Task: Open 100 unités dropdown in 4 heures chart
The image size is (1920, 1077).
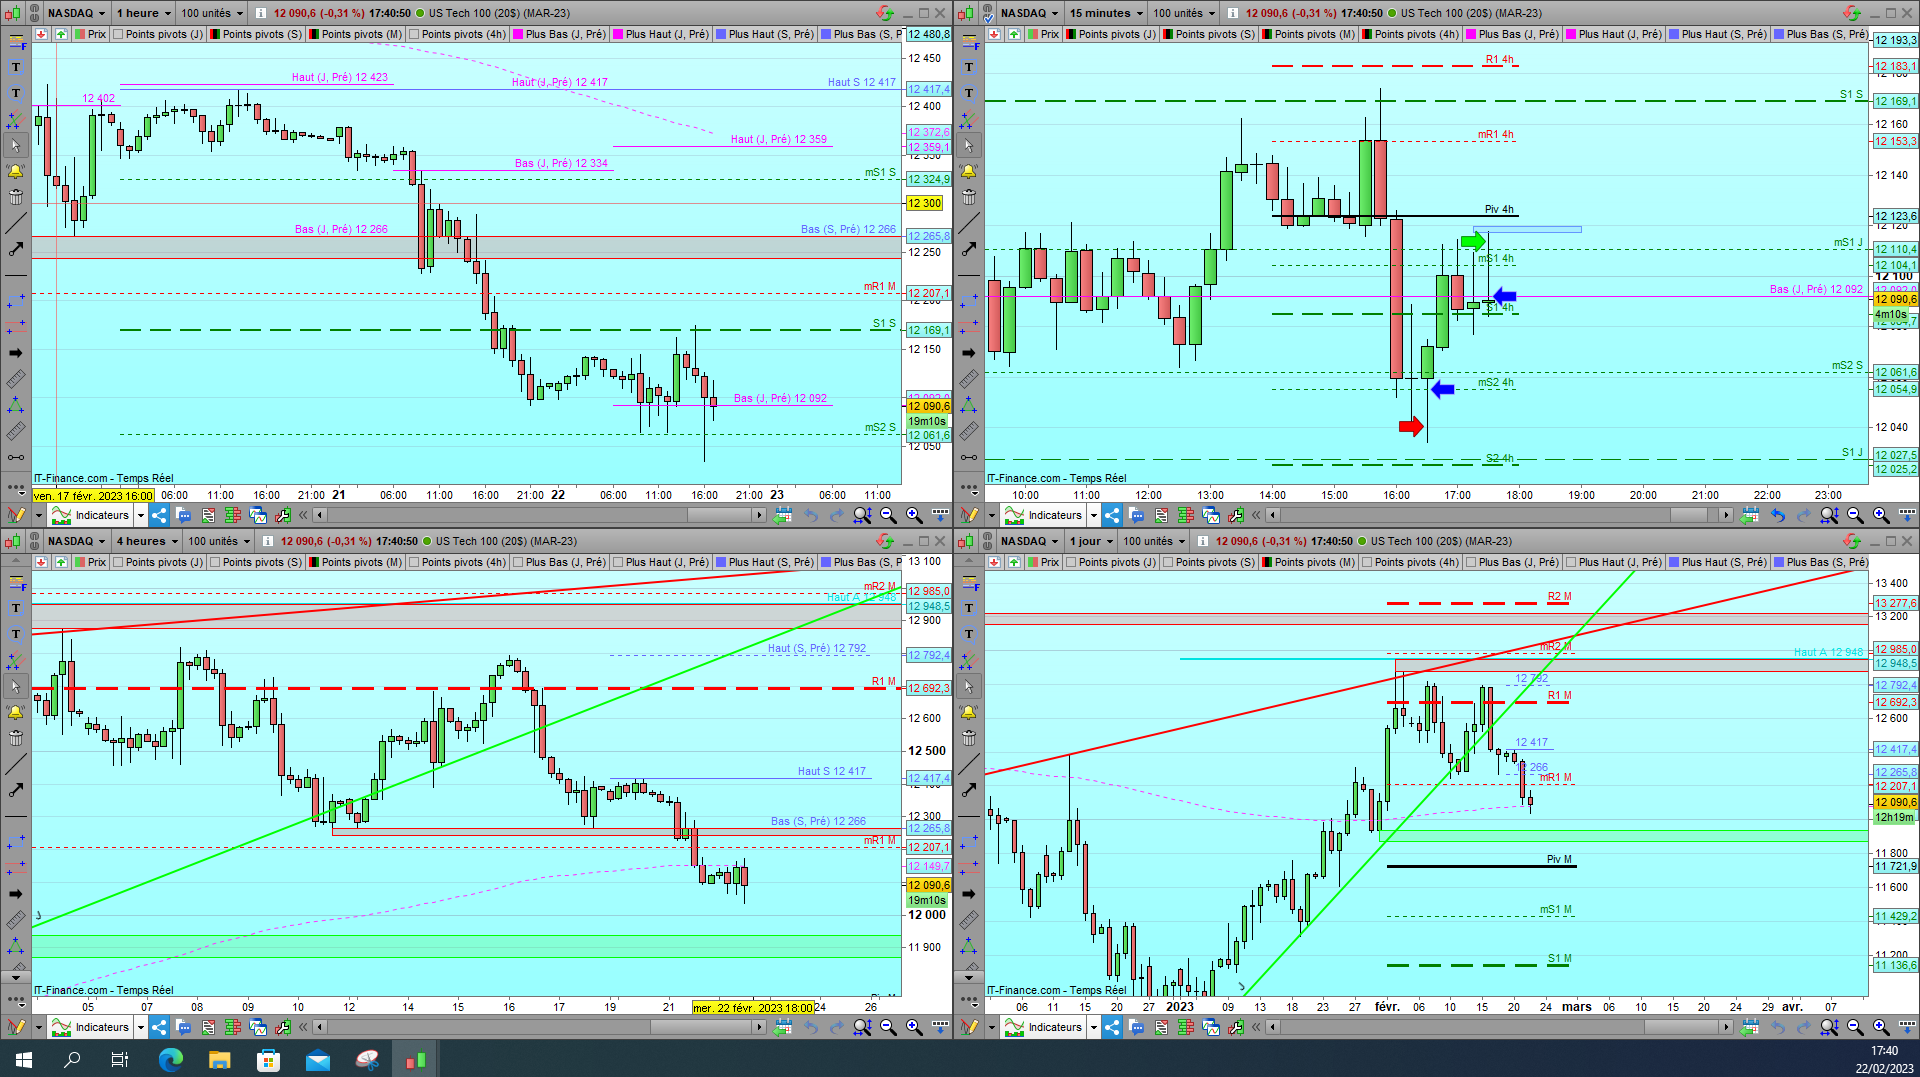Action: point(219,541)
